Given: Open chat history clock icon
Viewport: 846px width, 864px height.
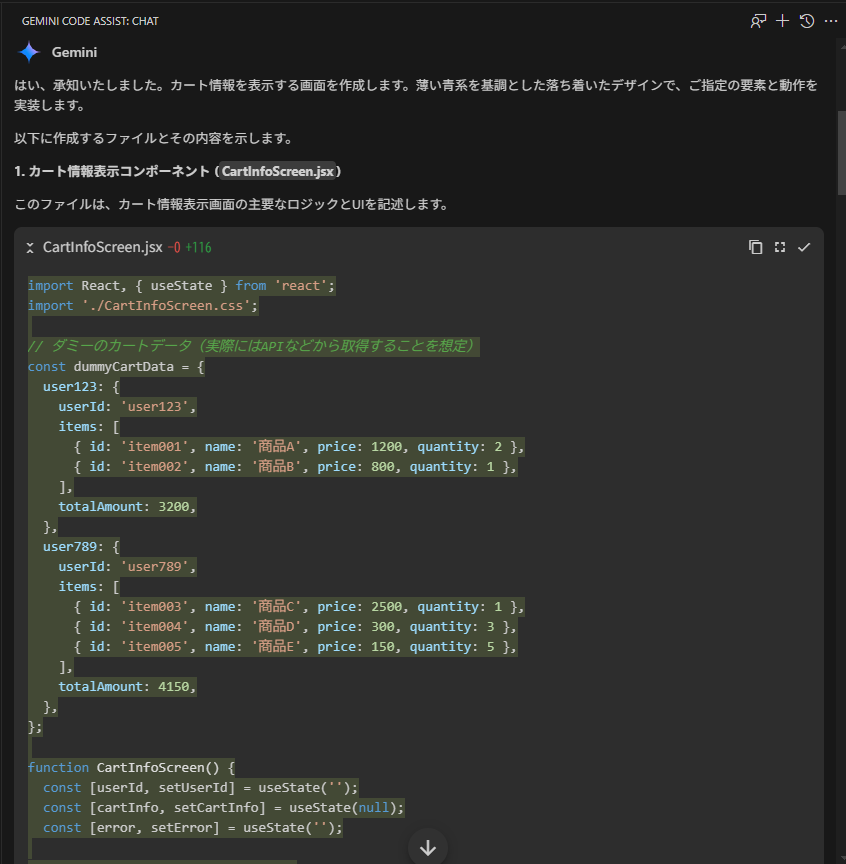Looking at the screenshot, I should tap(807, 21).
